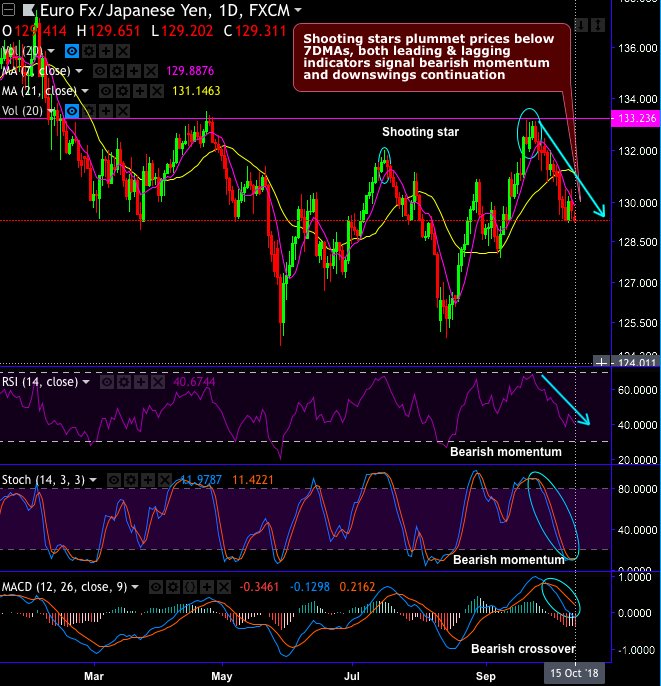This screenshot has width=661, height=686.
Task: Click the MACD line value -0.1298
Action: click(310, 587)
